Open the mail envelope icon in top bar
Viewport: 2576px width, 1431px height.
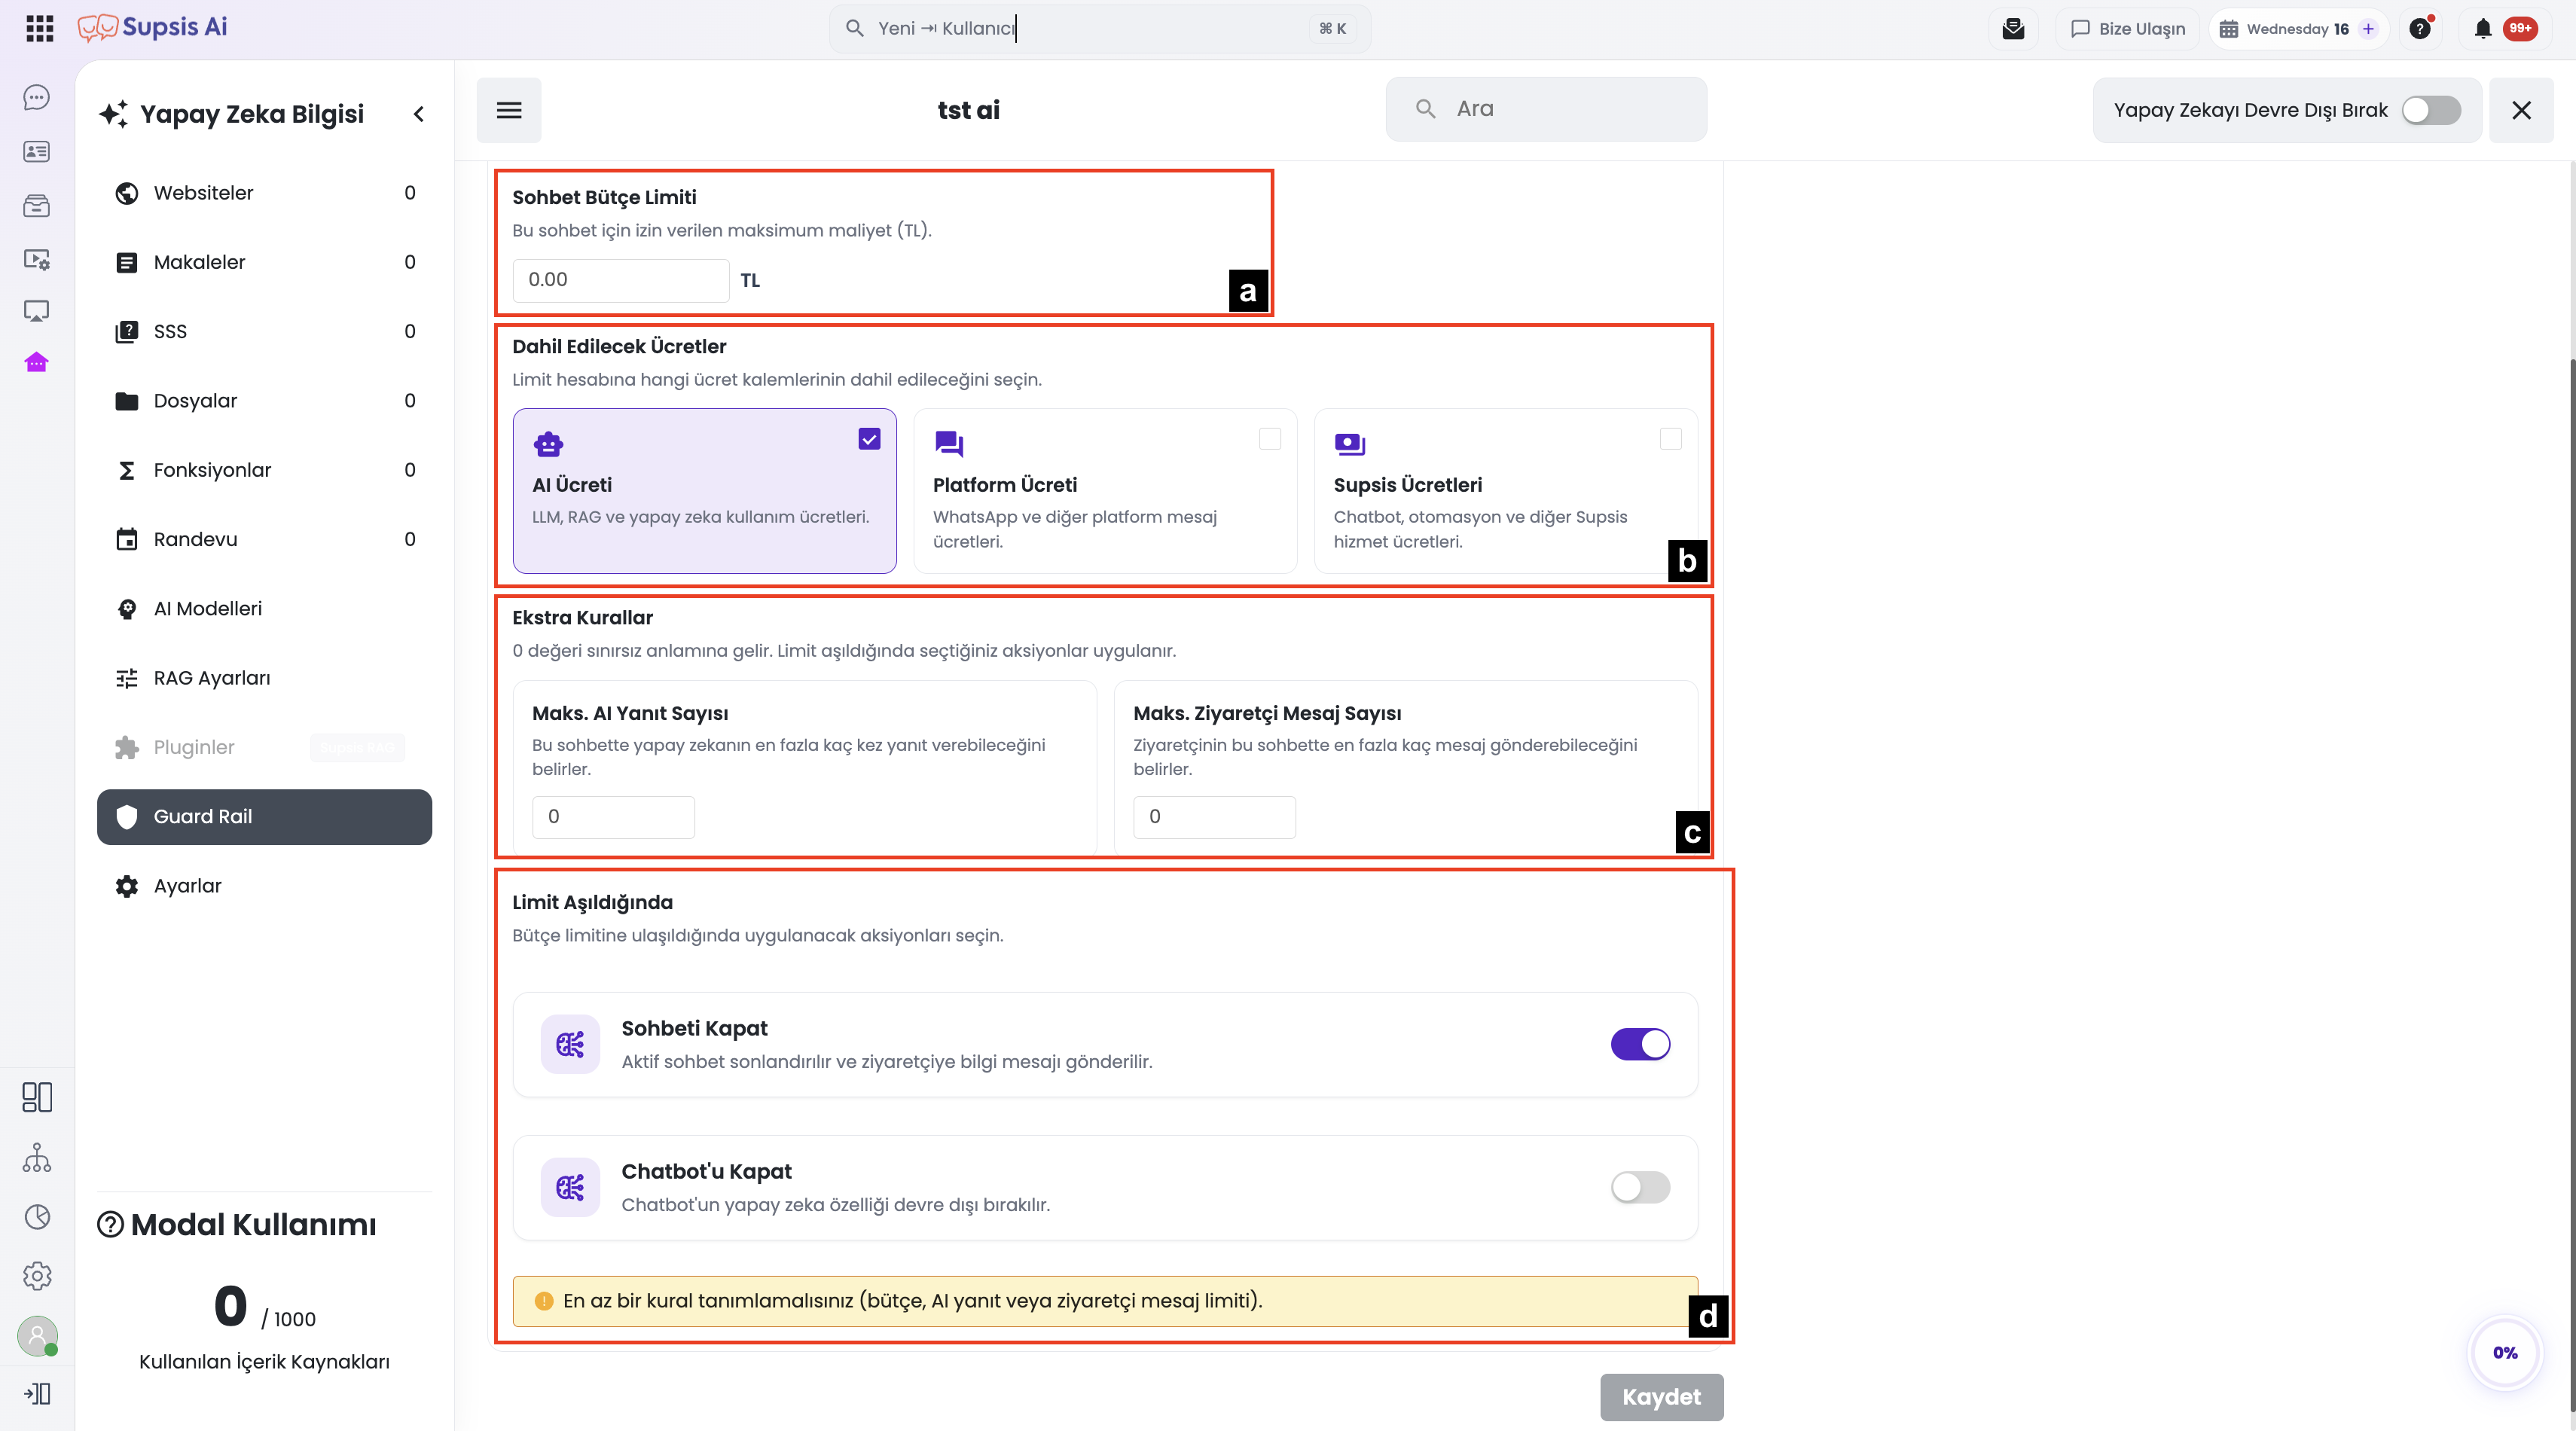[x=2013, y=28]
